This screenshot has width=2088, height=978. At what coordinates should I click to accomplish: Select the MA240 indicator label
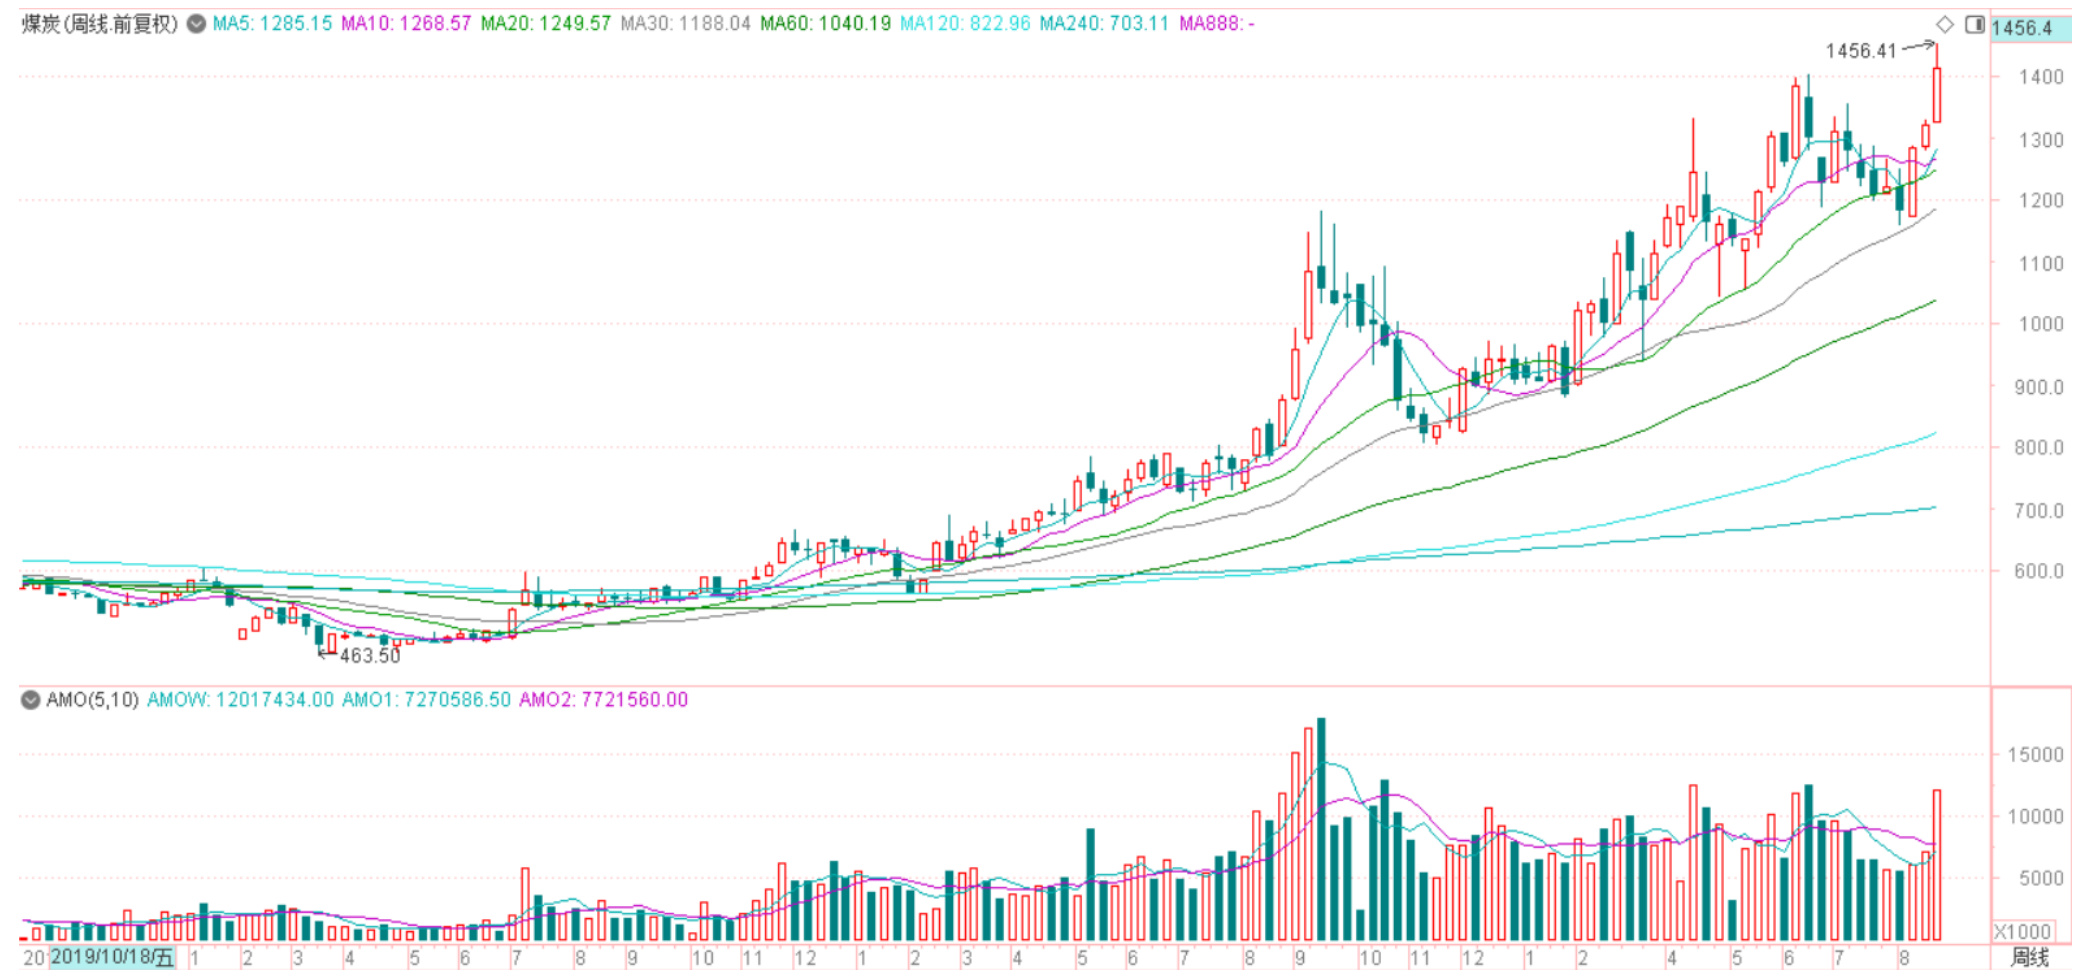(1103, 24)
